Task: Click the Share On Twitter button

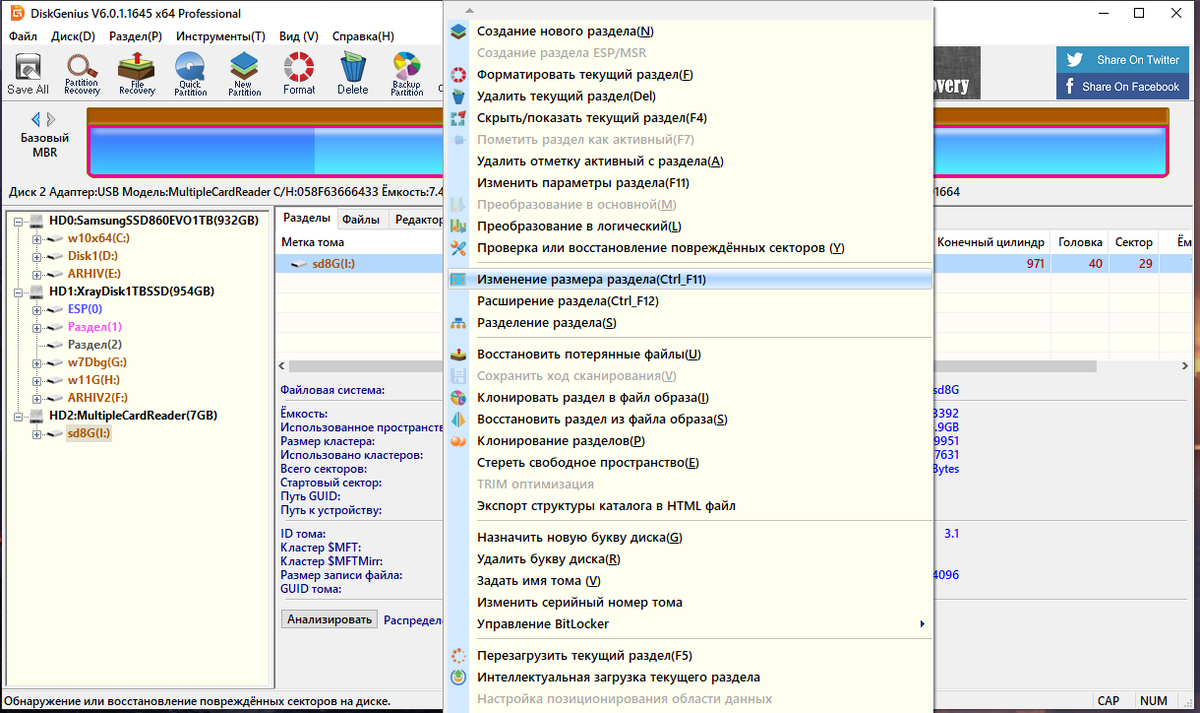Action: pyautogui.click(x=1122, y=60)
